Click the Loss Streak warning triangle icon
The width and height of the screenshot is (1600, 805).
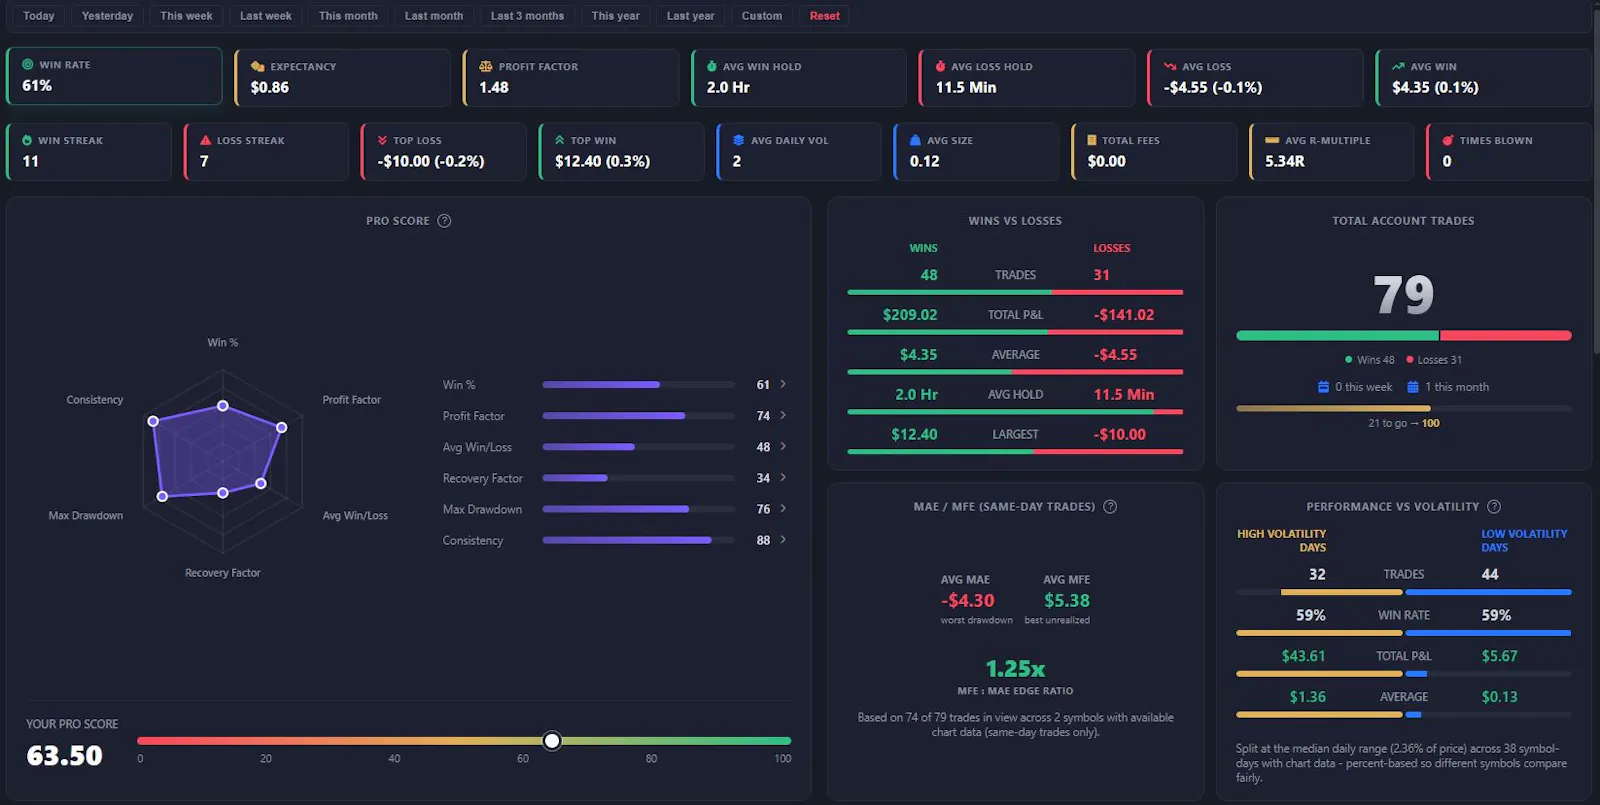point(206,140)
